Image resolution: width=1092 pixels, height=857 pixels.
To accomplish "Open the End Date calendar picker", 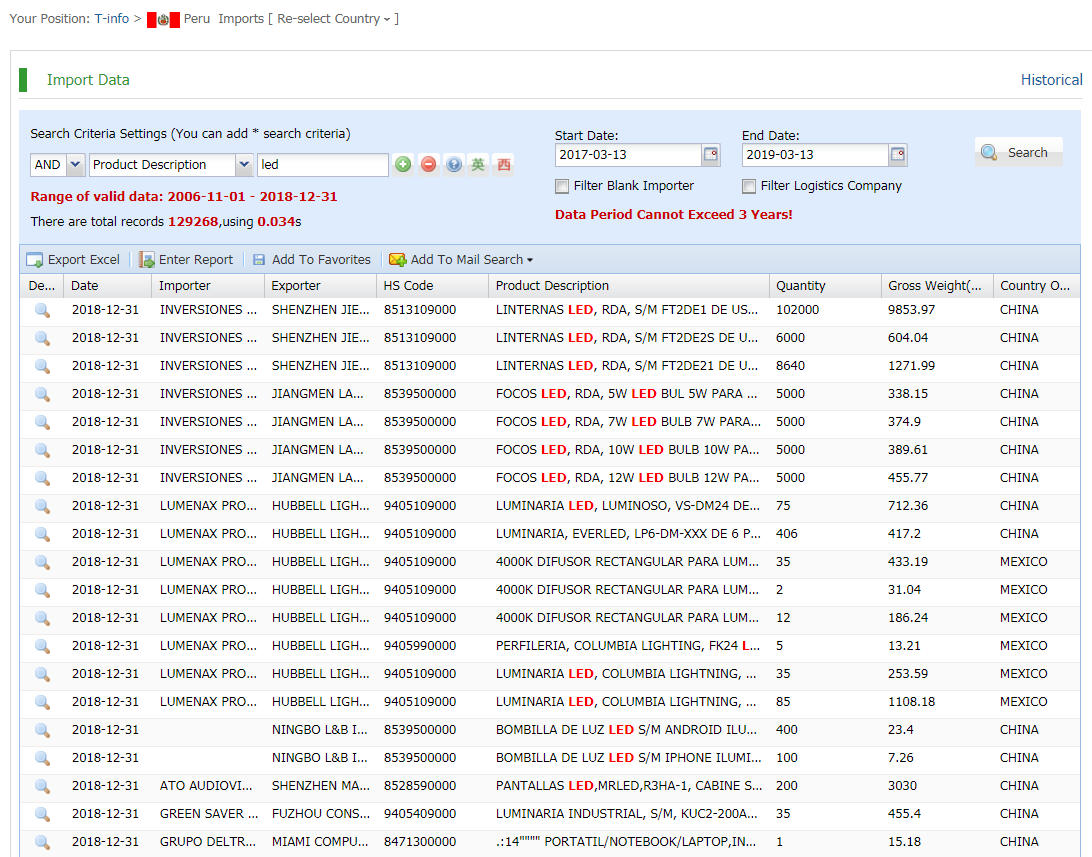I will pyautogui.click(x=898, y=155).
